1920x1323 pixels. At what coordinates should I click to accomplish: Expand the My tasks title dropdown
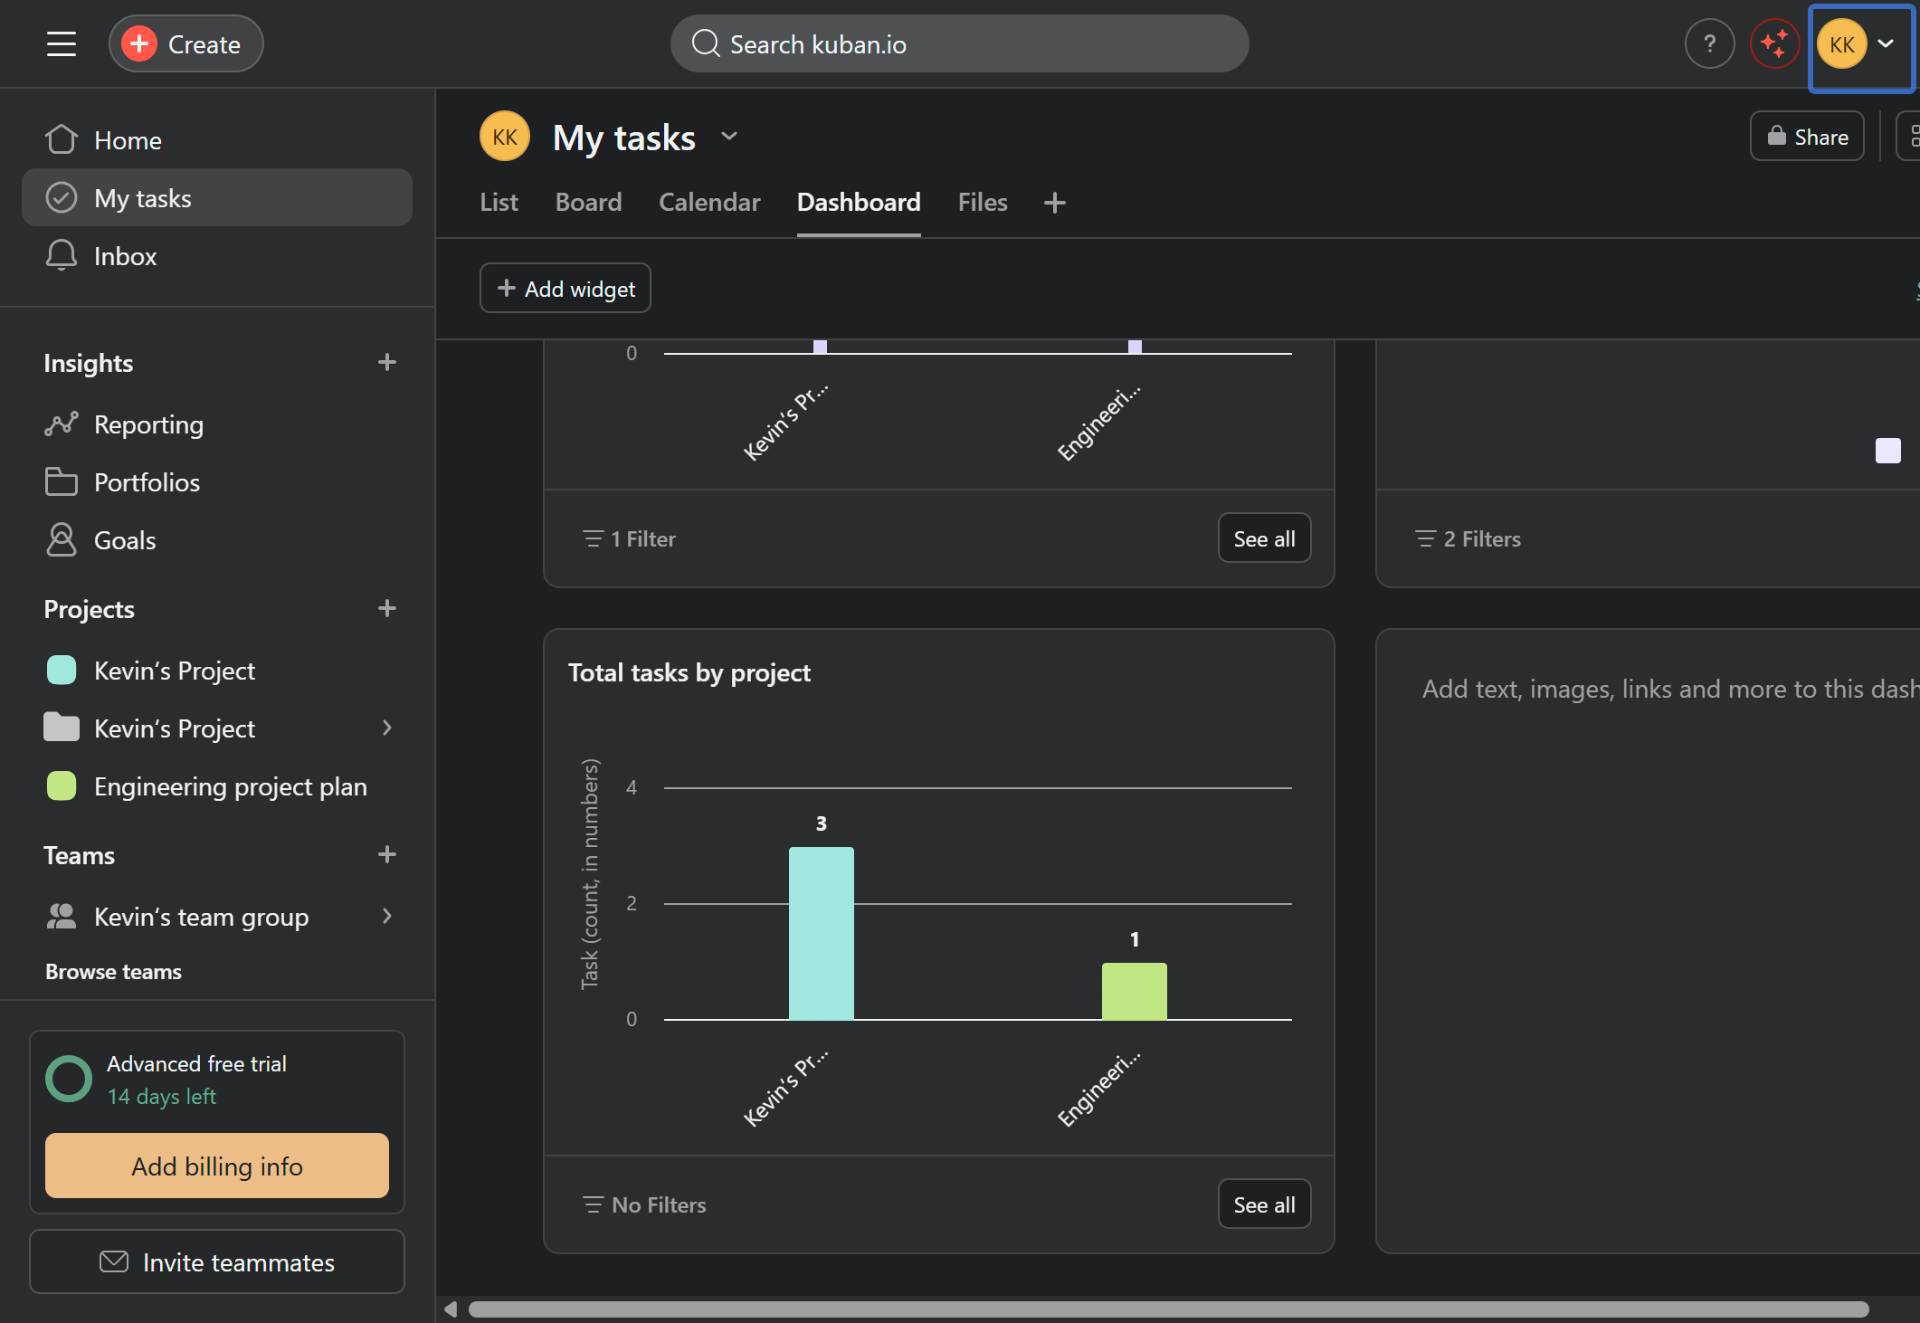(x=729, y=136)
